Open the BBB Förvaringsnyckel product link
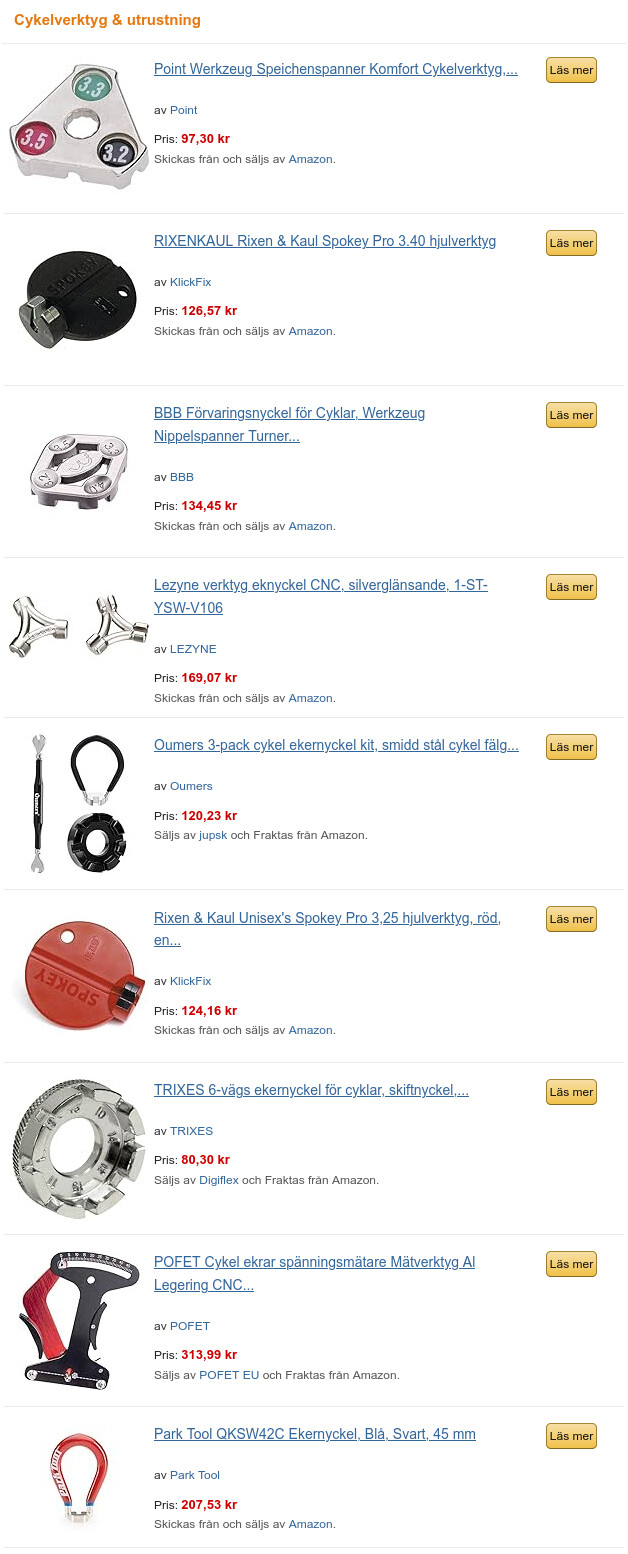The height and width of the screenshot is (1554, 628). pyautogui.click(x=289, y=425)
